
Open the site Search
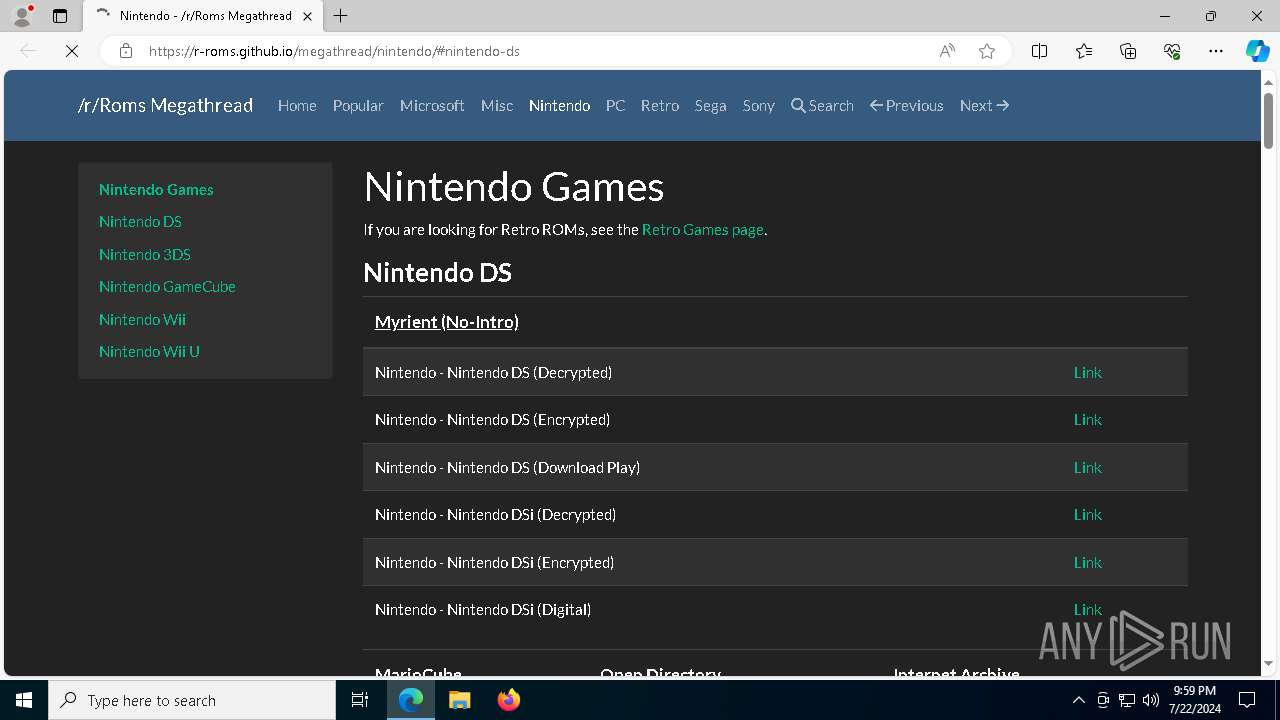pyautogui.click(x=822, y=105)
